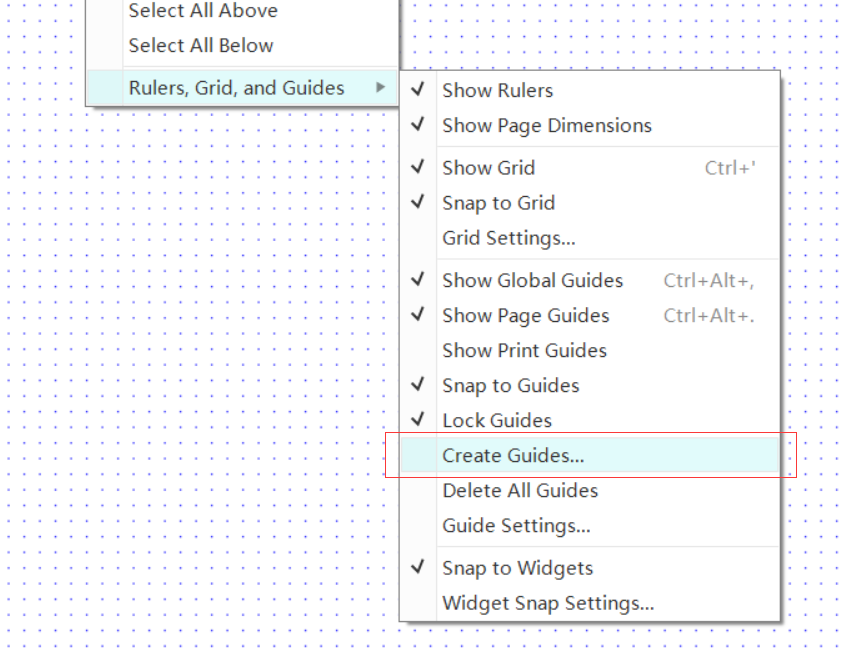
Task: Unlock guides via Lock Guides
Action: (x=496, y=421)
